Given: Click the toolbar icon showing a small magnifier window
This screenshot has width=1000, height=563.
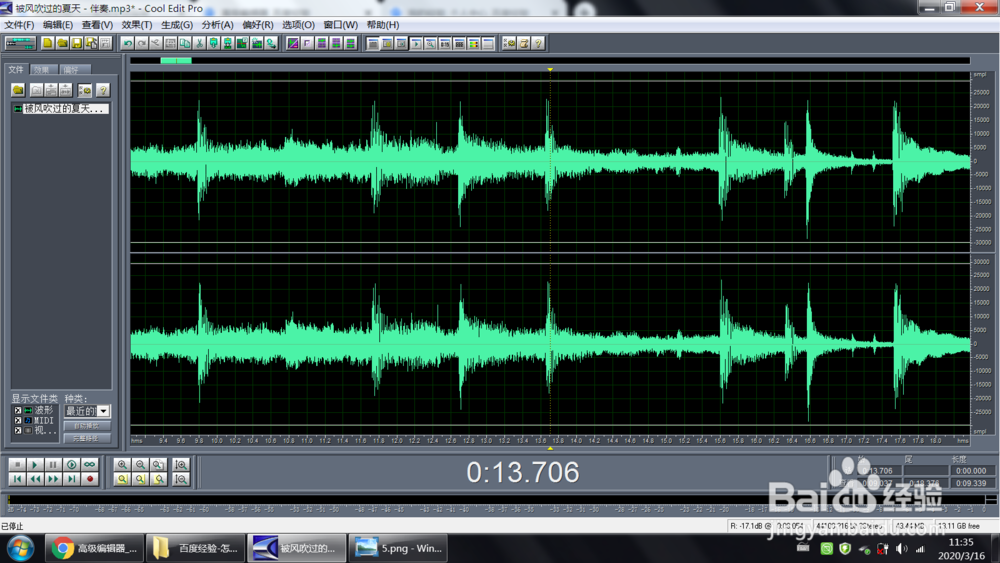Looking at the screenshot, I should (430, 43).
